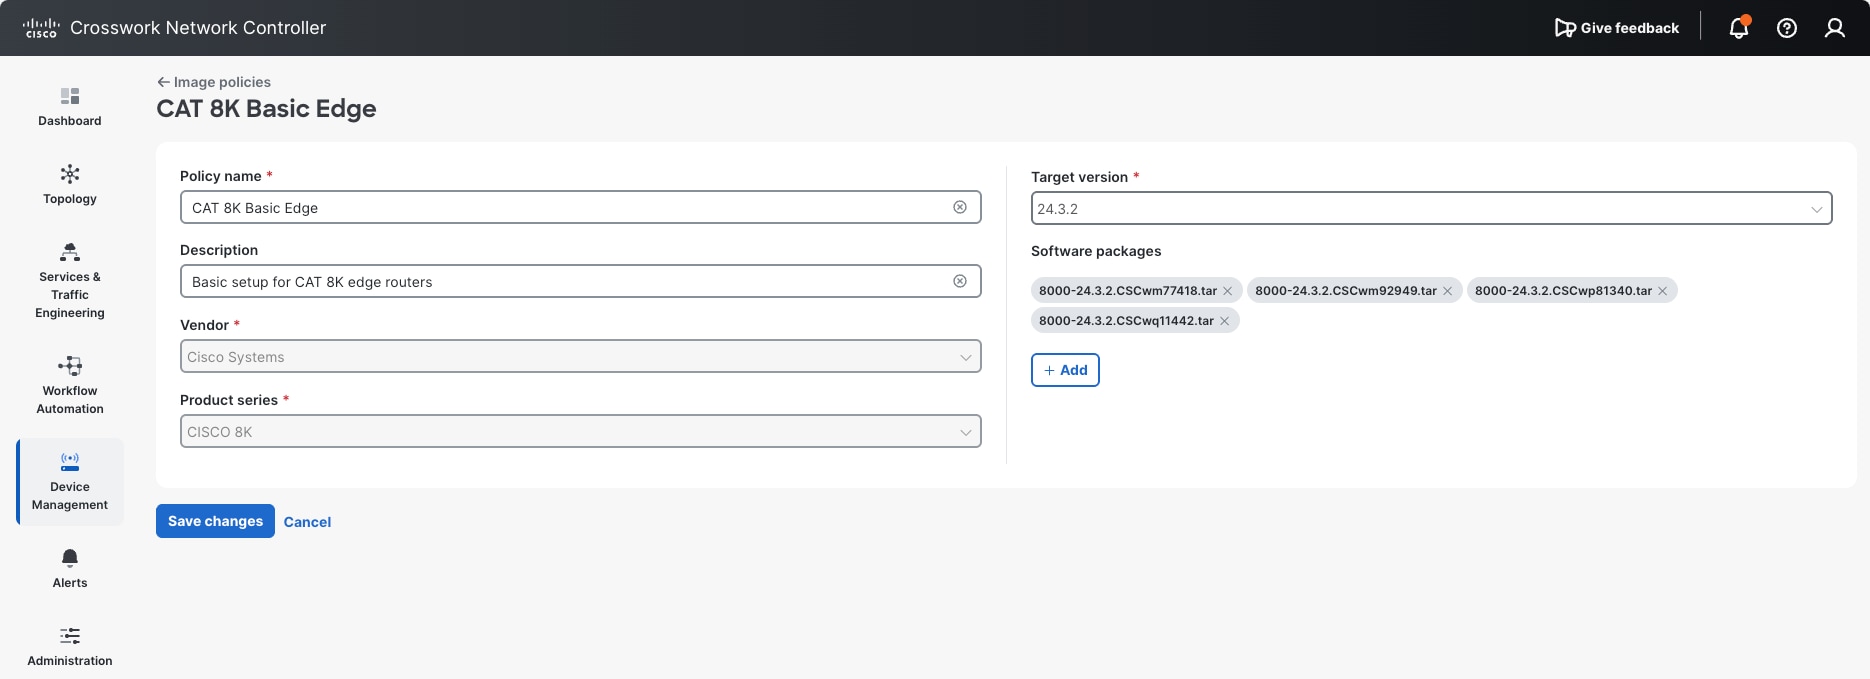Viewport: 1870px width, 679px height.
Task: Open the Alerts bell in sidebar
Action: (x=70, y=558)
